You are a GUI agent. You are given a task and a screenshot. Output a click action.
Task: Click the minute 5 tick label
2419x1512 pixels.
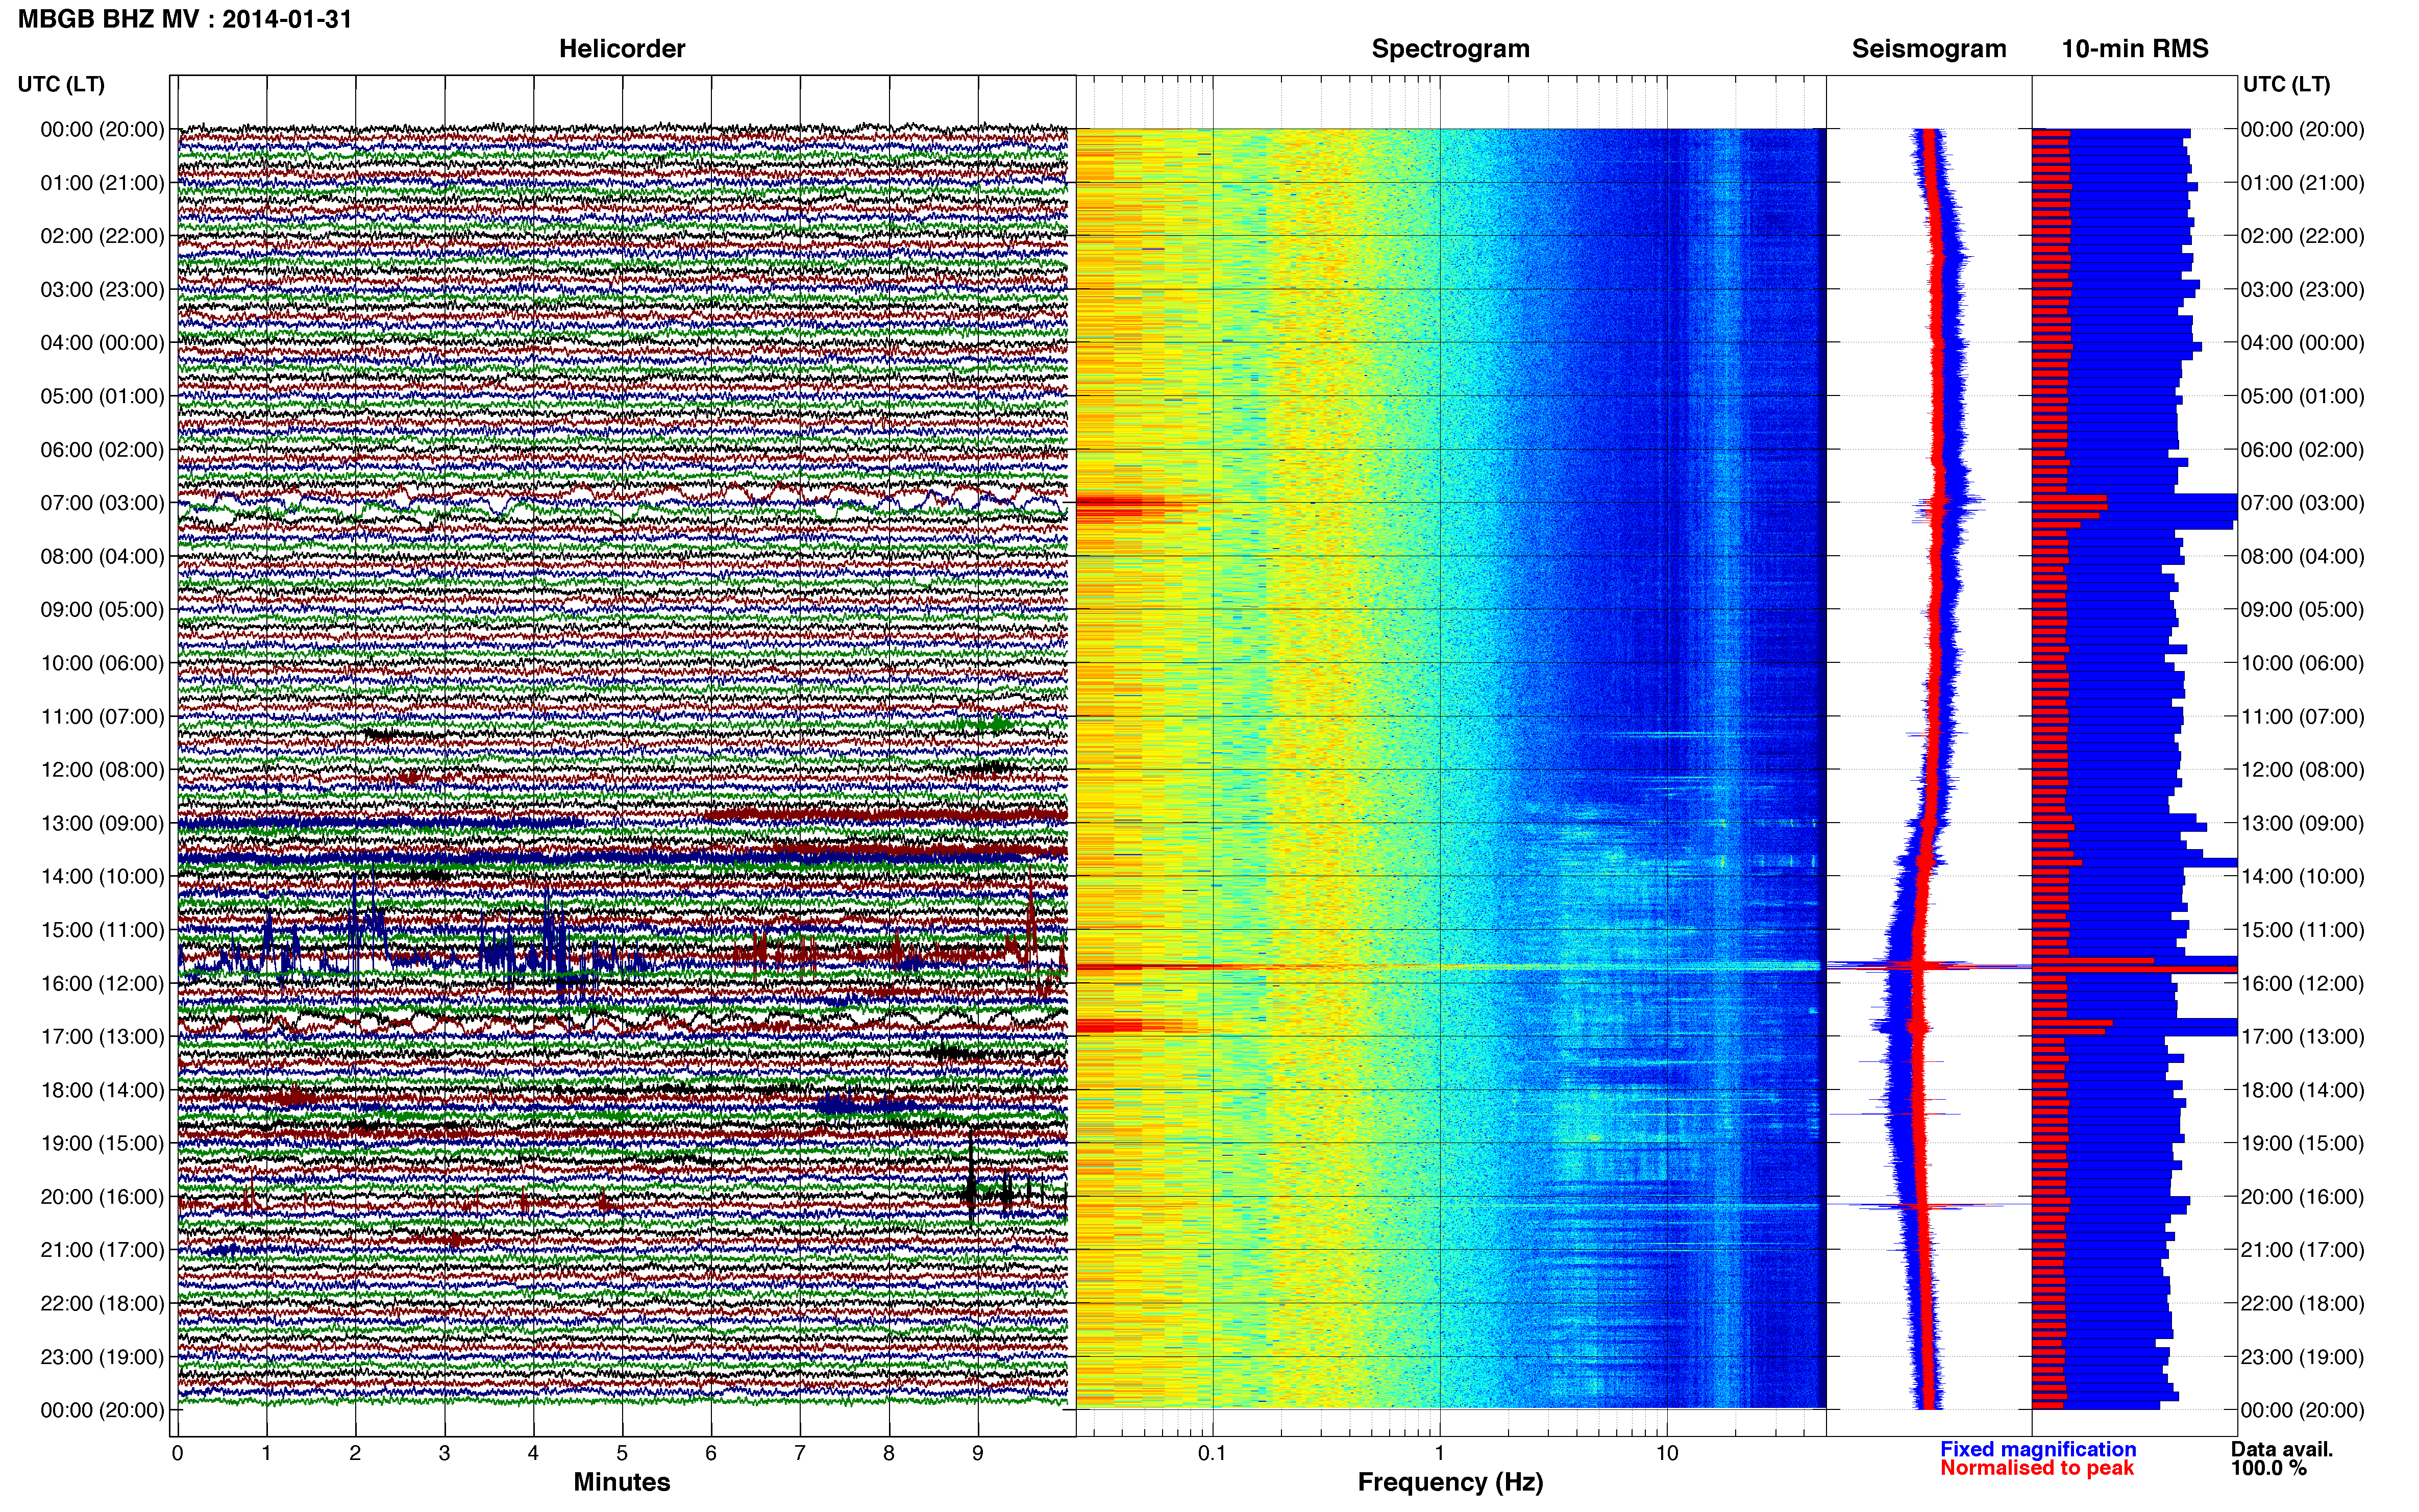click(x=622, y=1453)
